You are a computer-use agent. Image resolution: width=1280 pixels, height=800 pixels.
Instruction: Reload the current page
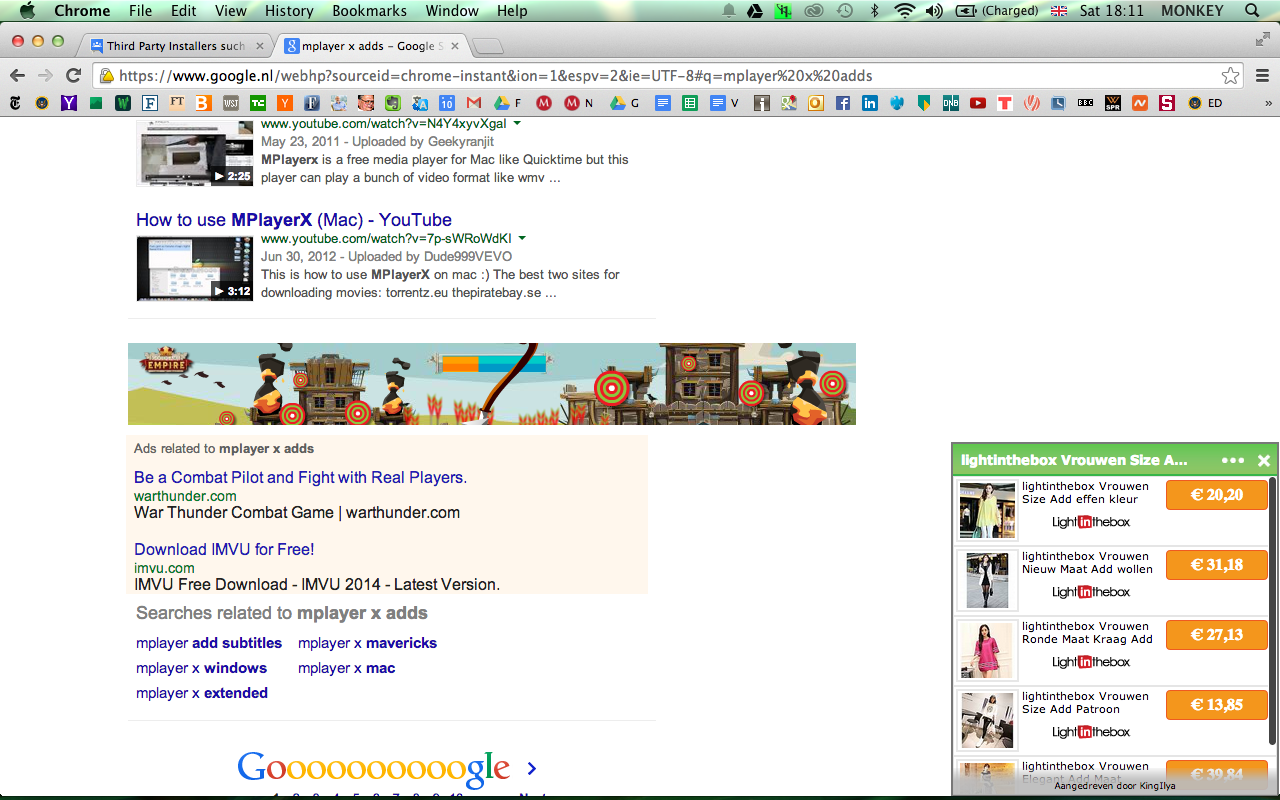73,76
